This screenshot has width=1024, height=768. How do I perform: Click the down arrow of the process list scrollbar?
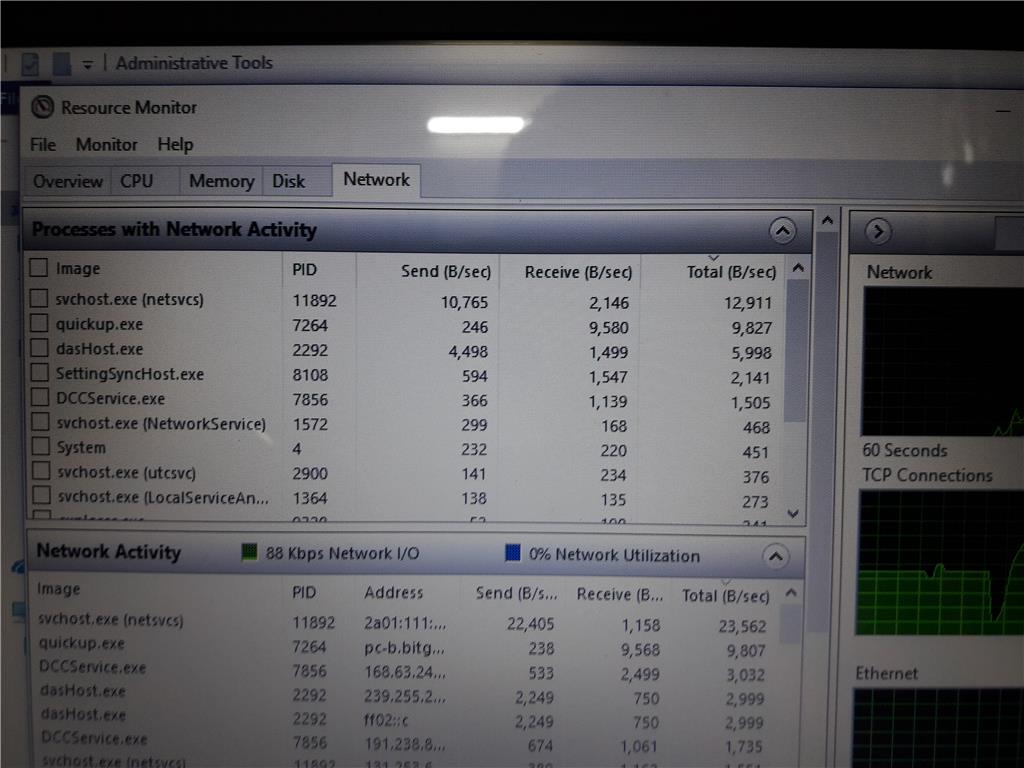(793, 514)
